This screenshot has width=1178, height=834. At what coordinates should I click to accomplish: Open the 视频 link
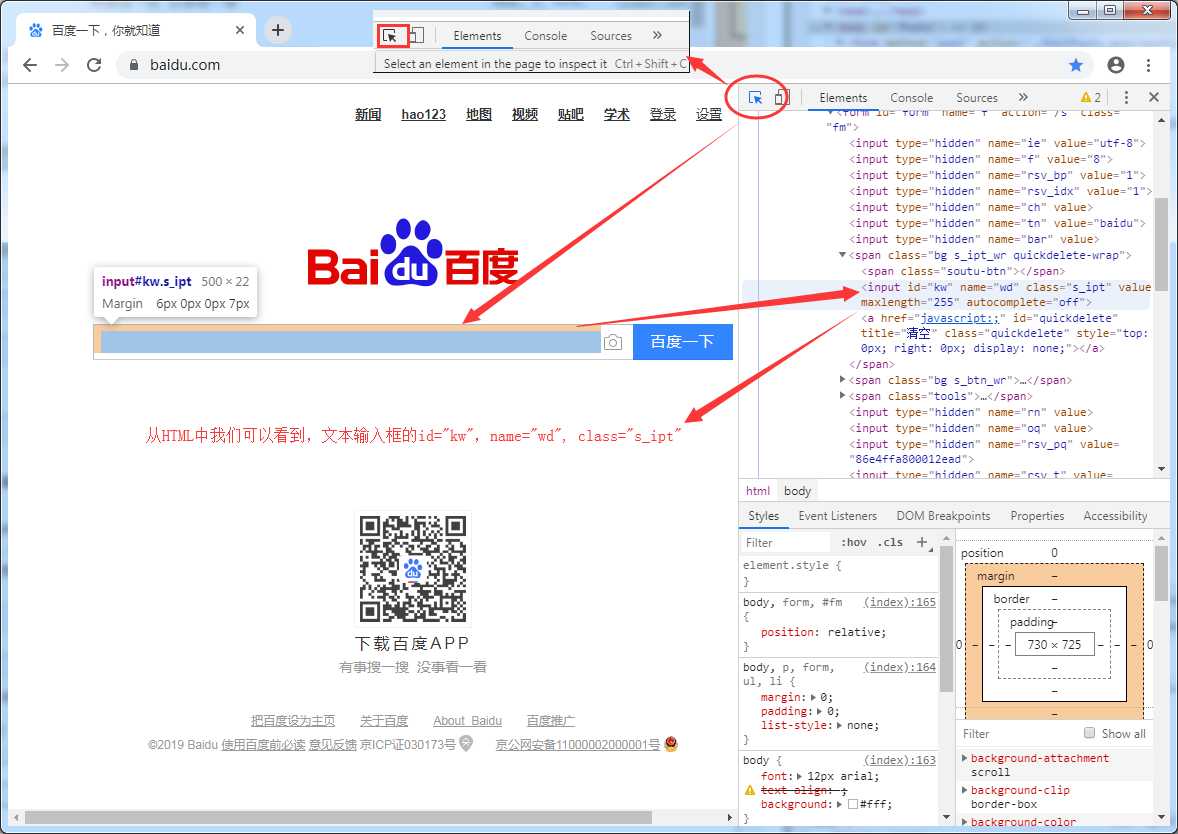click(x=525, y=114)
